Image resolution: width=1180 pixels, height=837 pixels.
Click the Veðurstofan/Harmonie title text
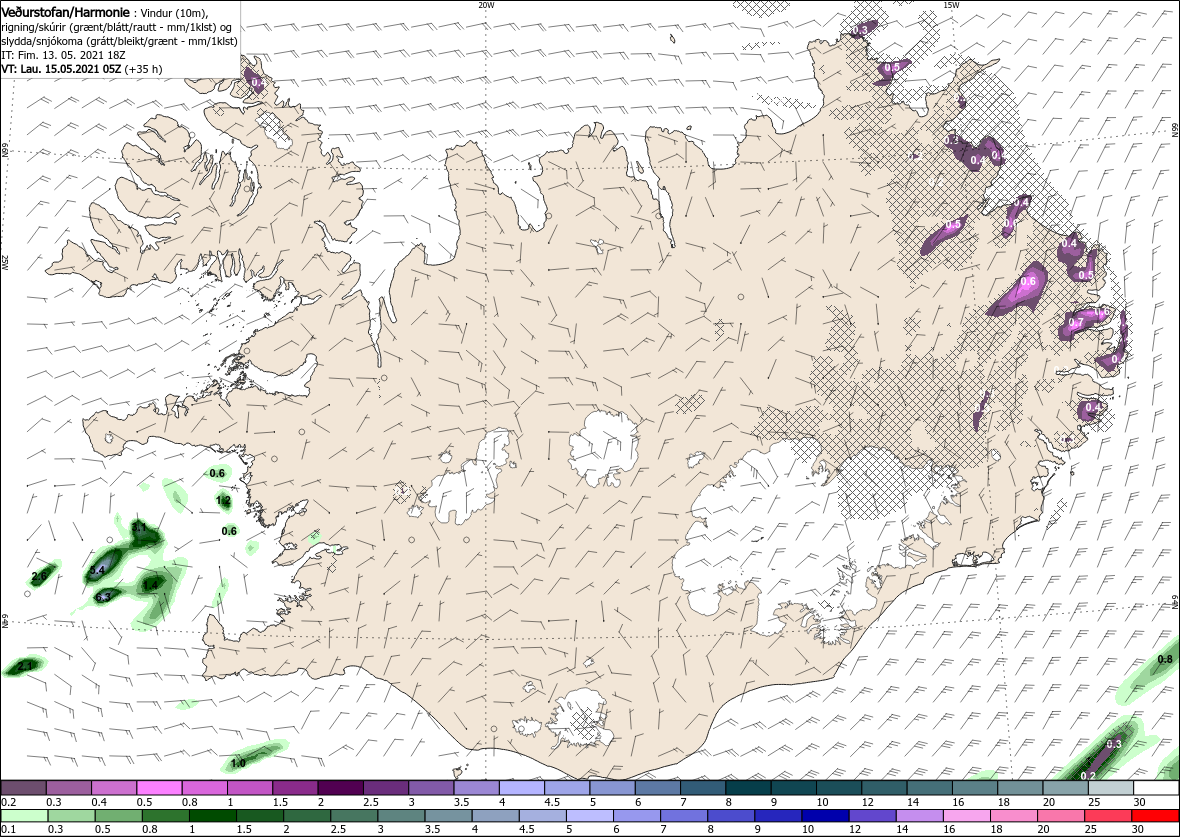pos(66,11)
